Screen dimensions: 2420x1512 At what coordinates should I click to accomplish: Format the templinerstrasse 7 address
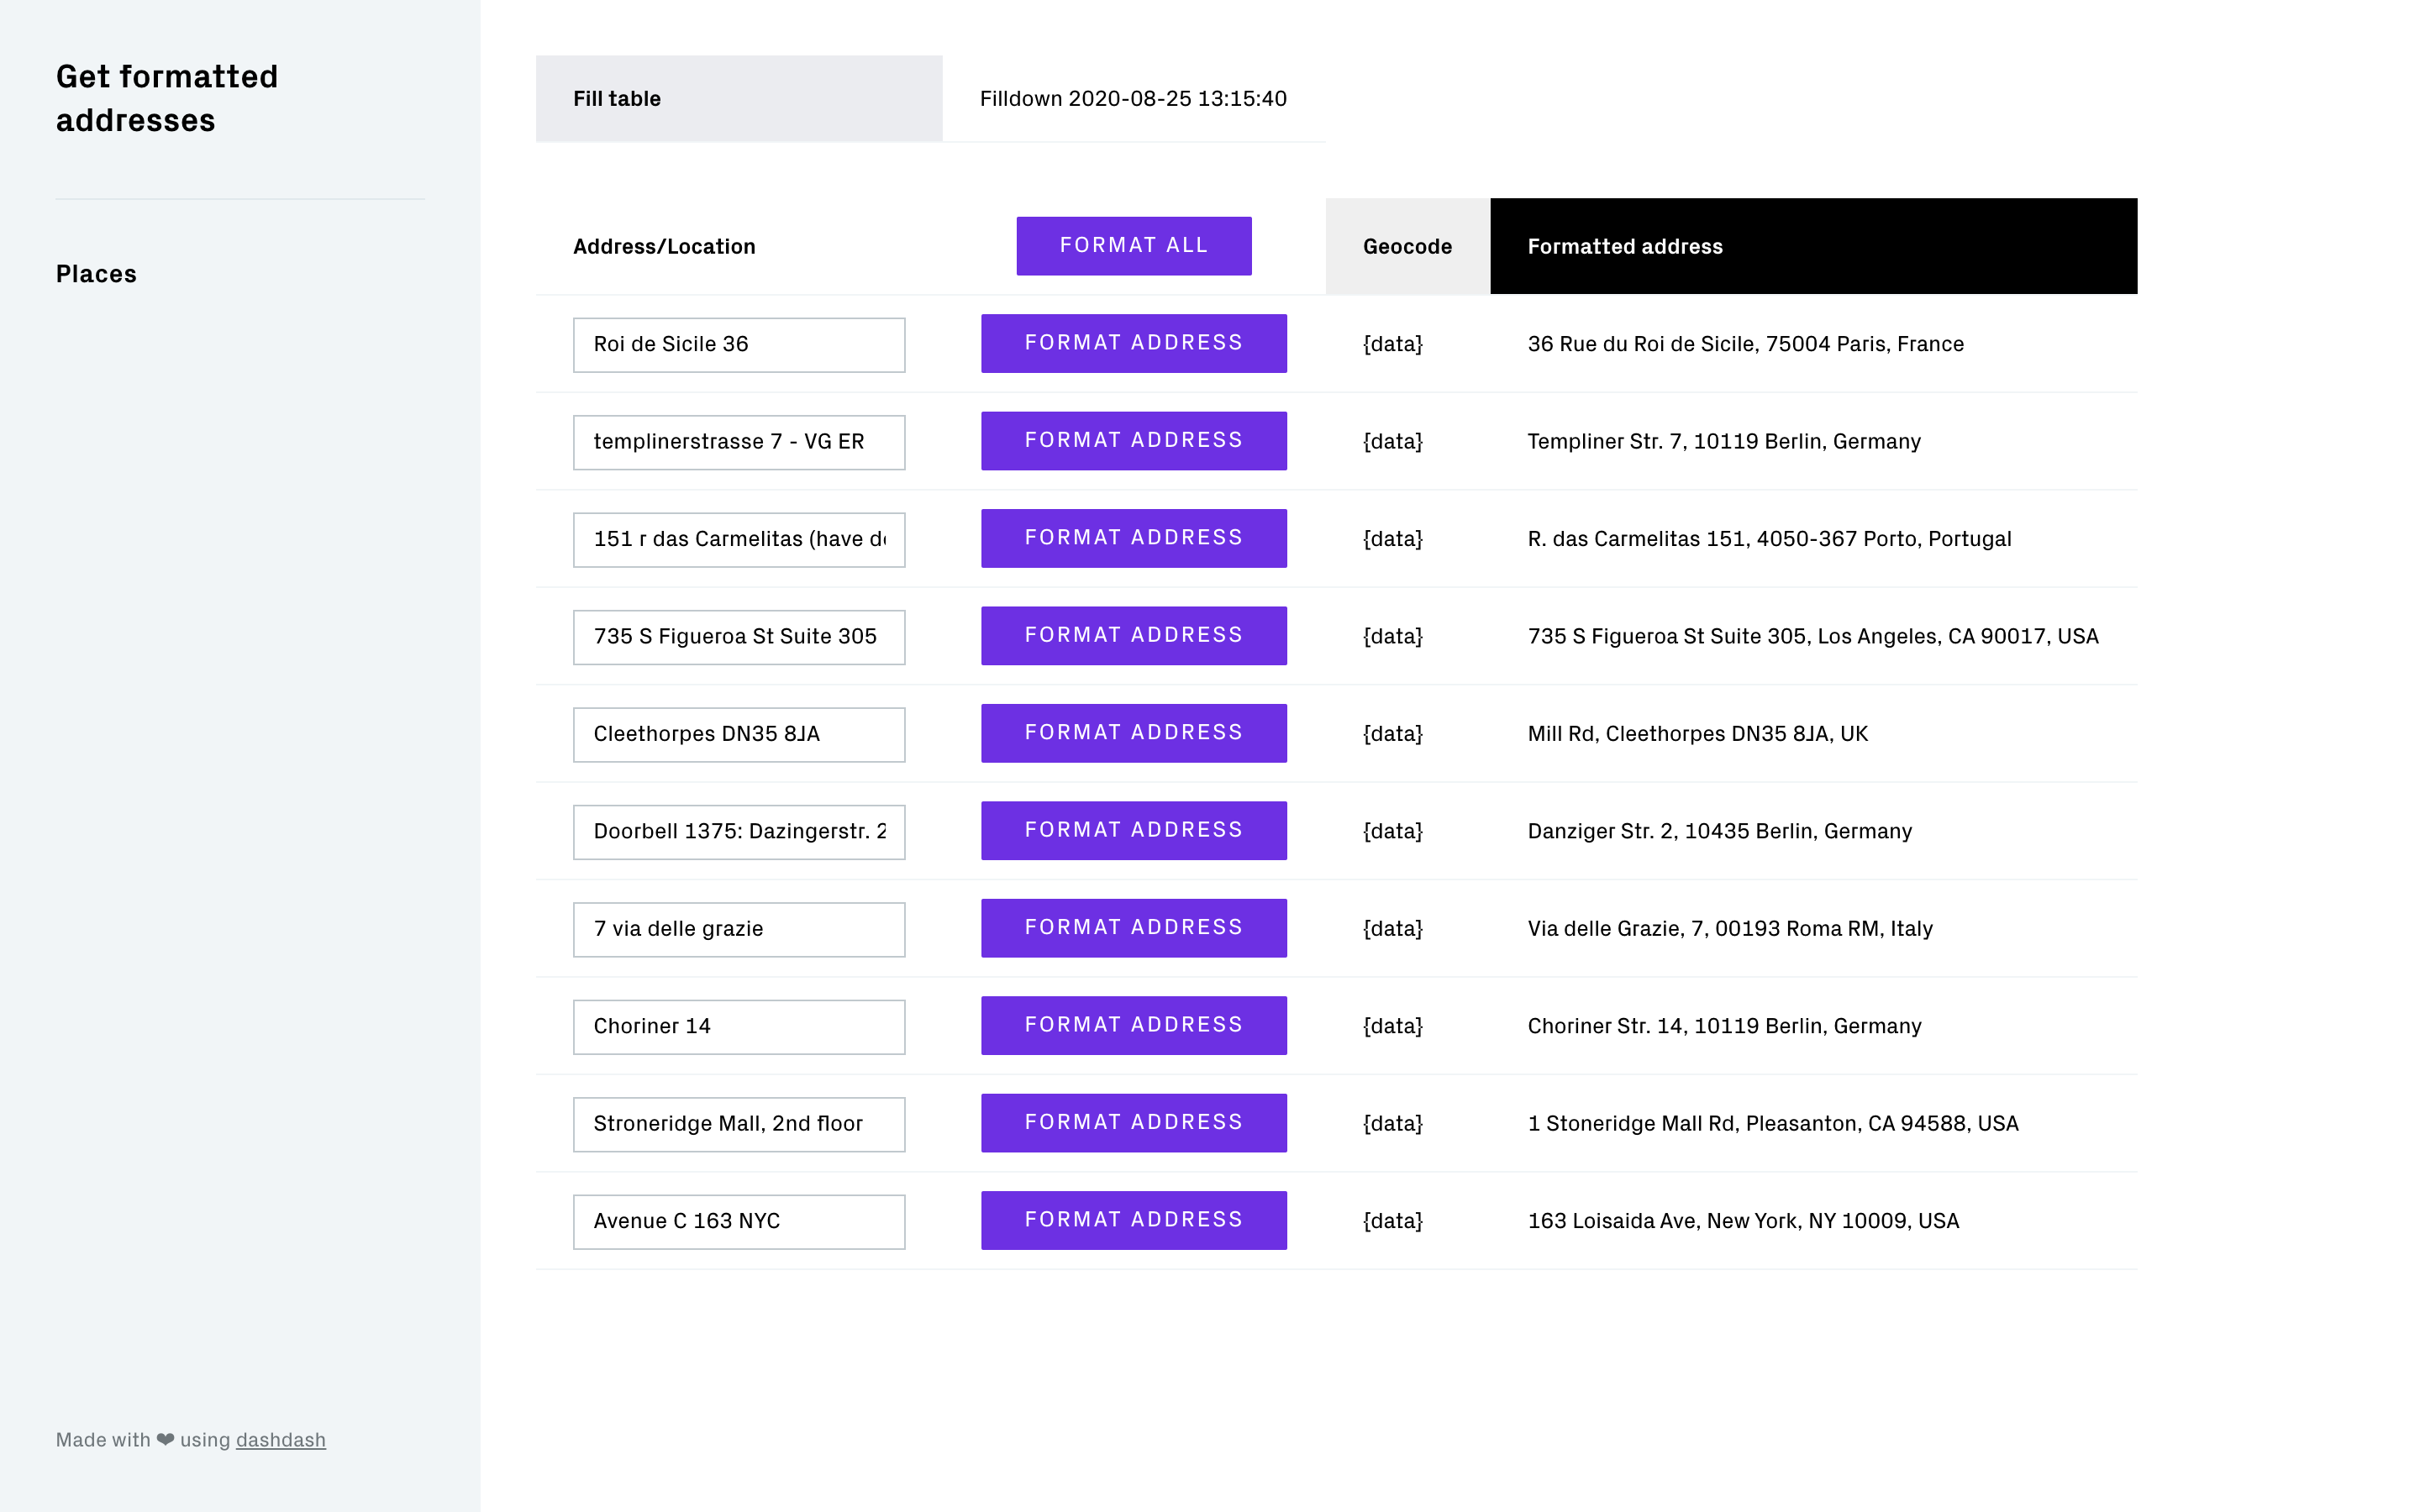pyautogui.click(x=1133, y=441)
